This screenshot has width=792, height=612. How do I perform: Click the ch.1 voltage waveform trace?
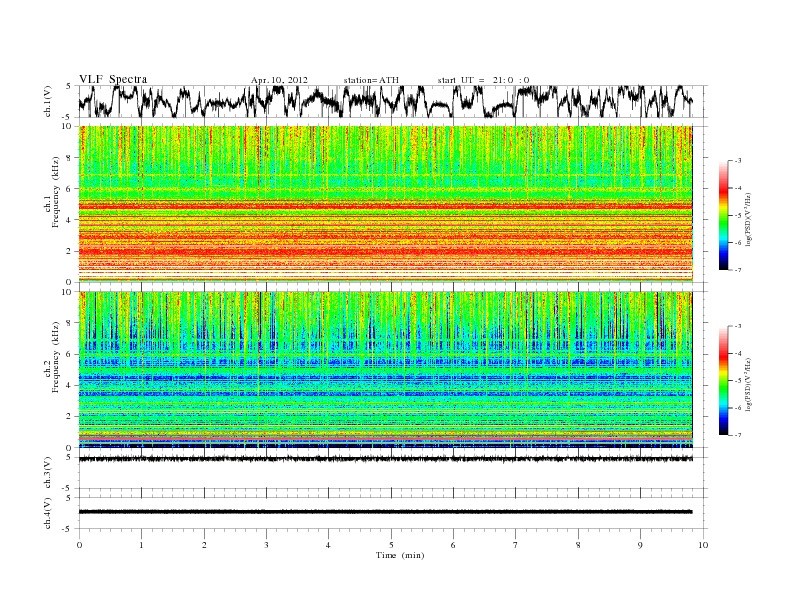pos(385,101)
